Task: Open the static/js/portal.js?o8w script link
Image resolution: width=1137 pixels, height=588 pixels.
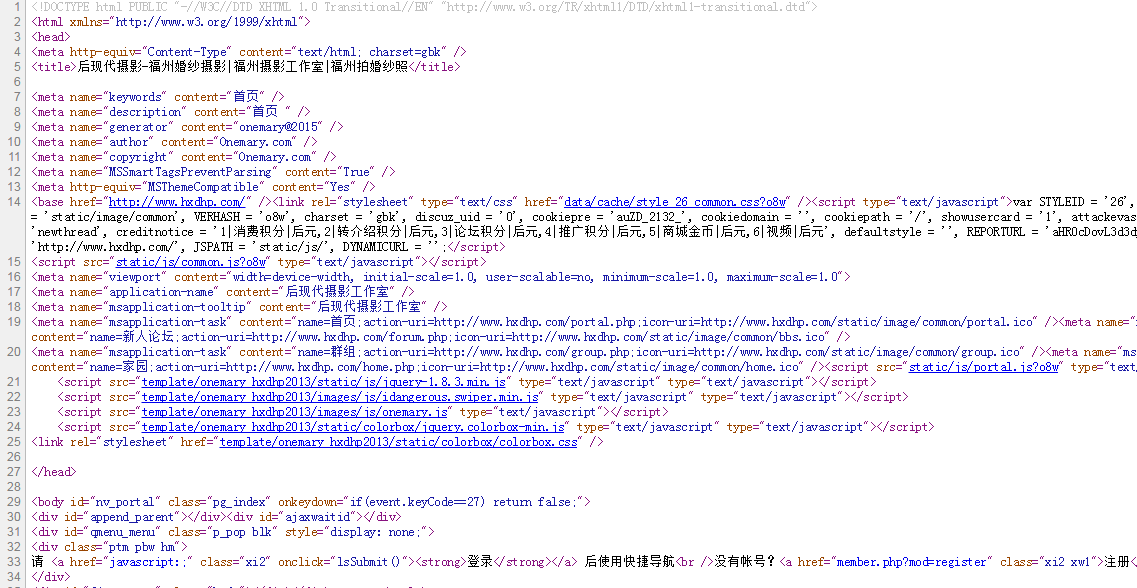Action: click(x=983, y=367)
